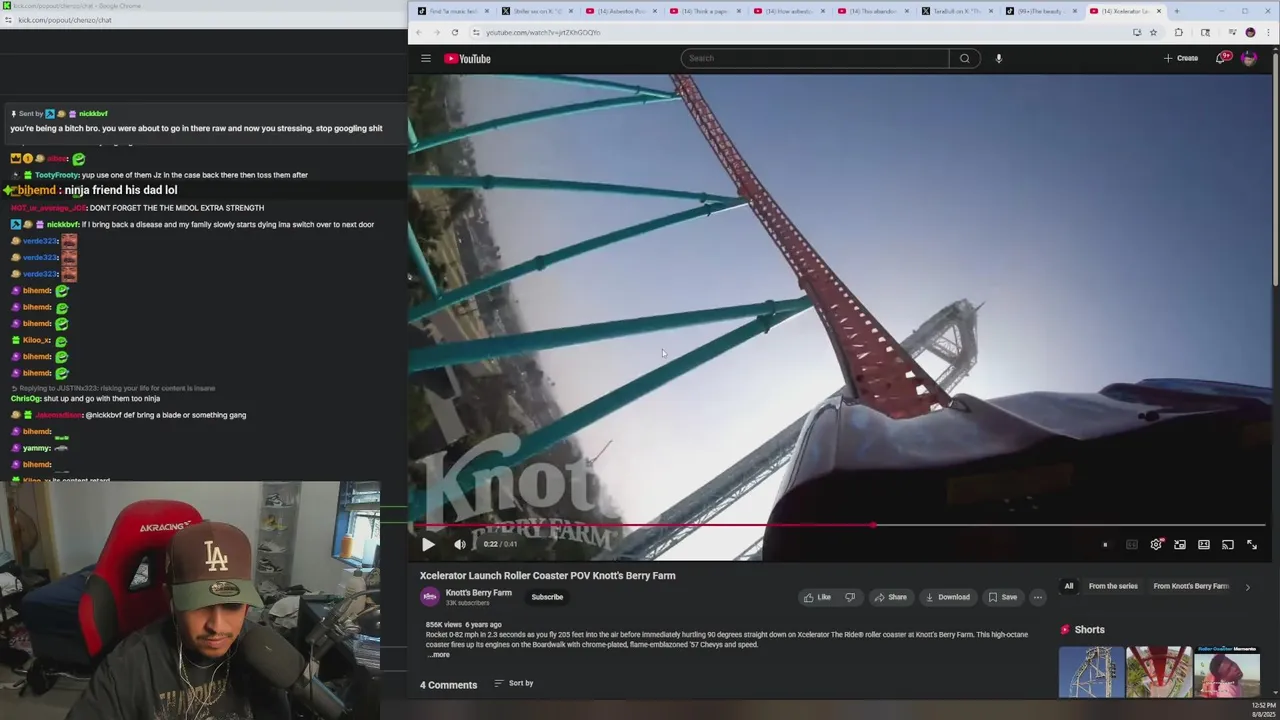The height and width of the screenshot is (720, 1280).
Task: Switch to the 'TaraBull on X' tab
Action: (x=955, y=11)
